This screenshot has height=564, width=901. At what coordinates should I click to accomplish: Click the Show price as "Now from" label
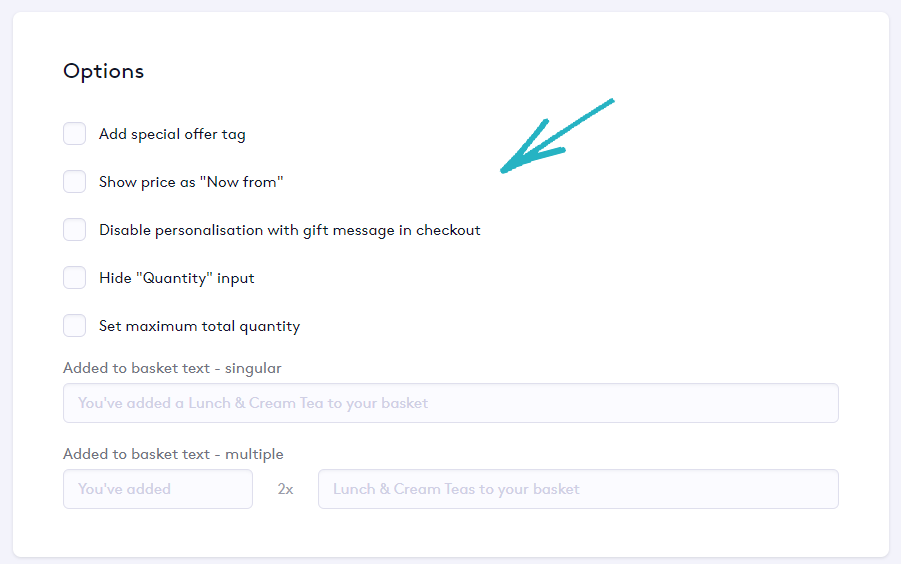tap(191, 182)
